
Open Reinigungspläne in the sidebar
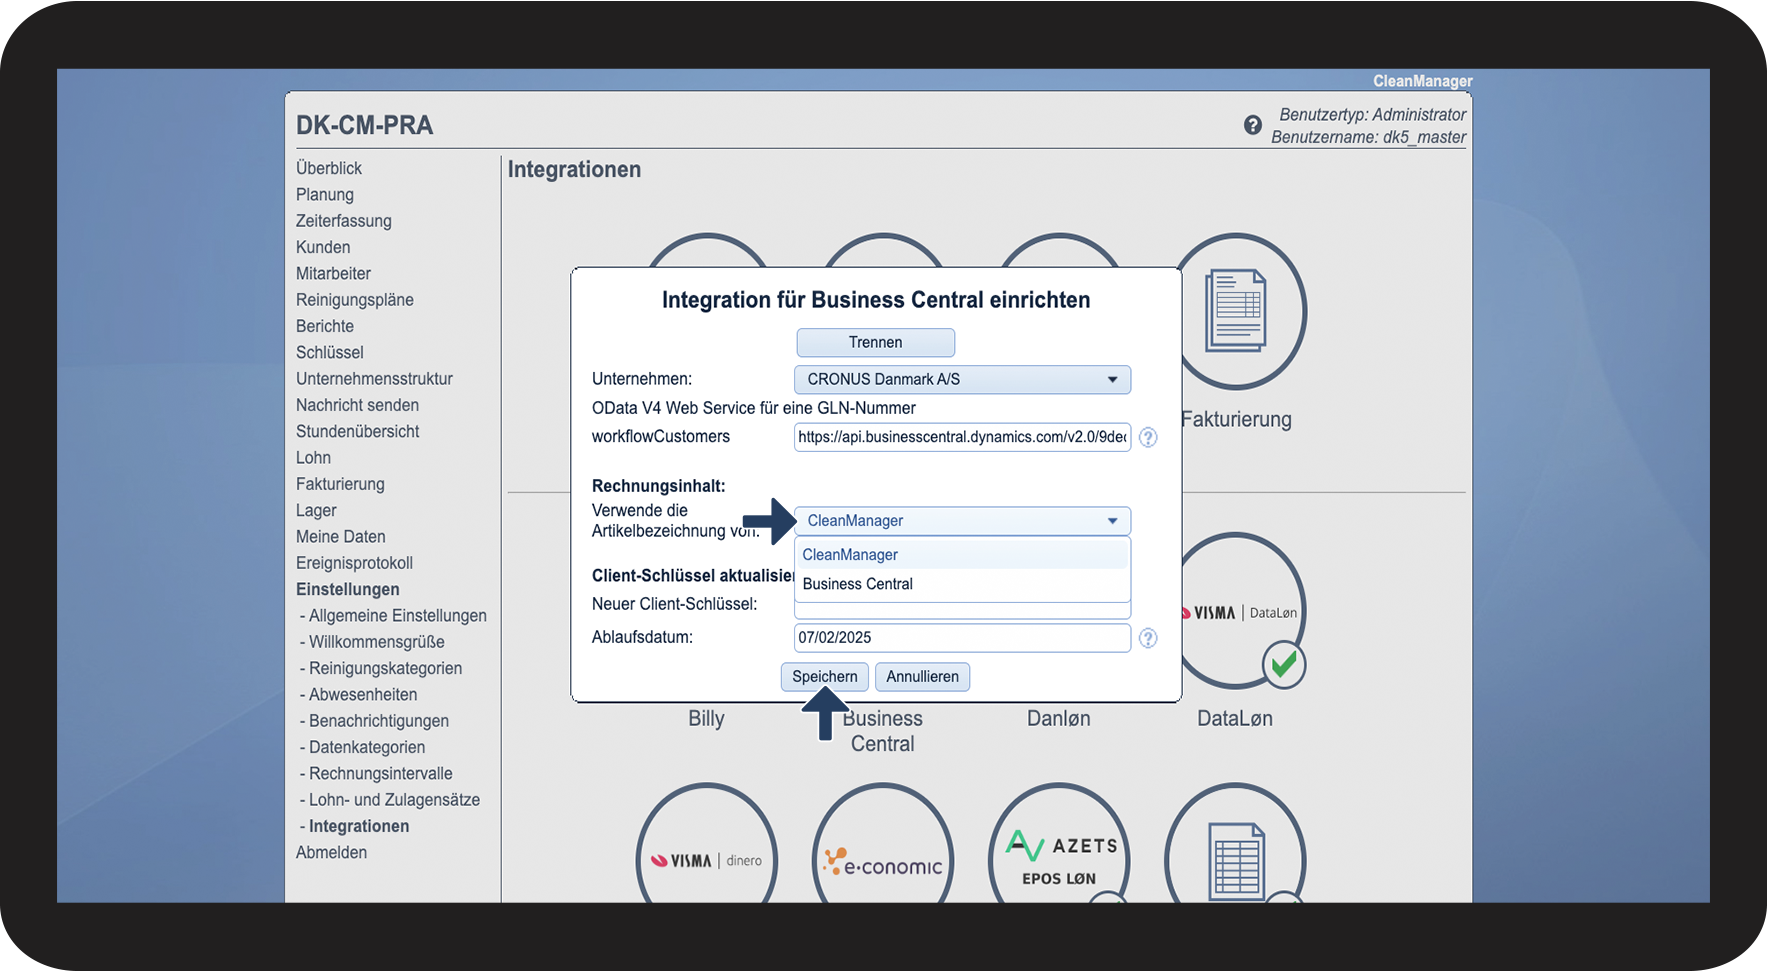coord(355,300)
